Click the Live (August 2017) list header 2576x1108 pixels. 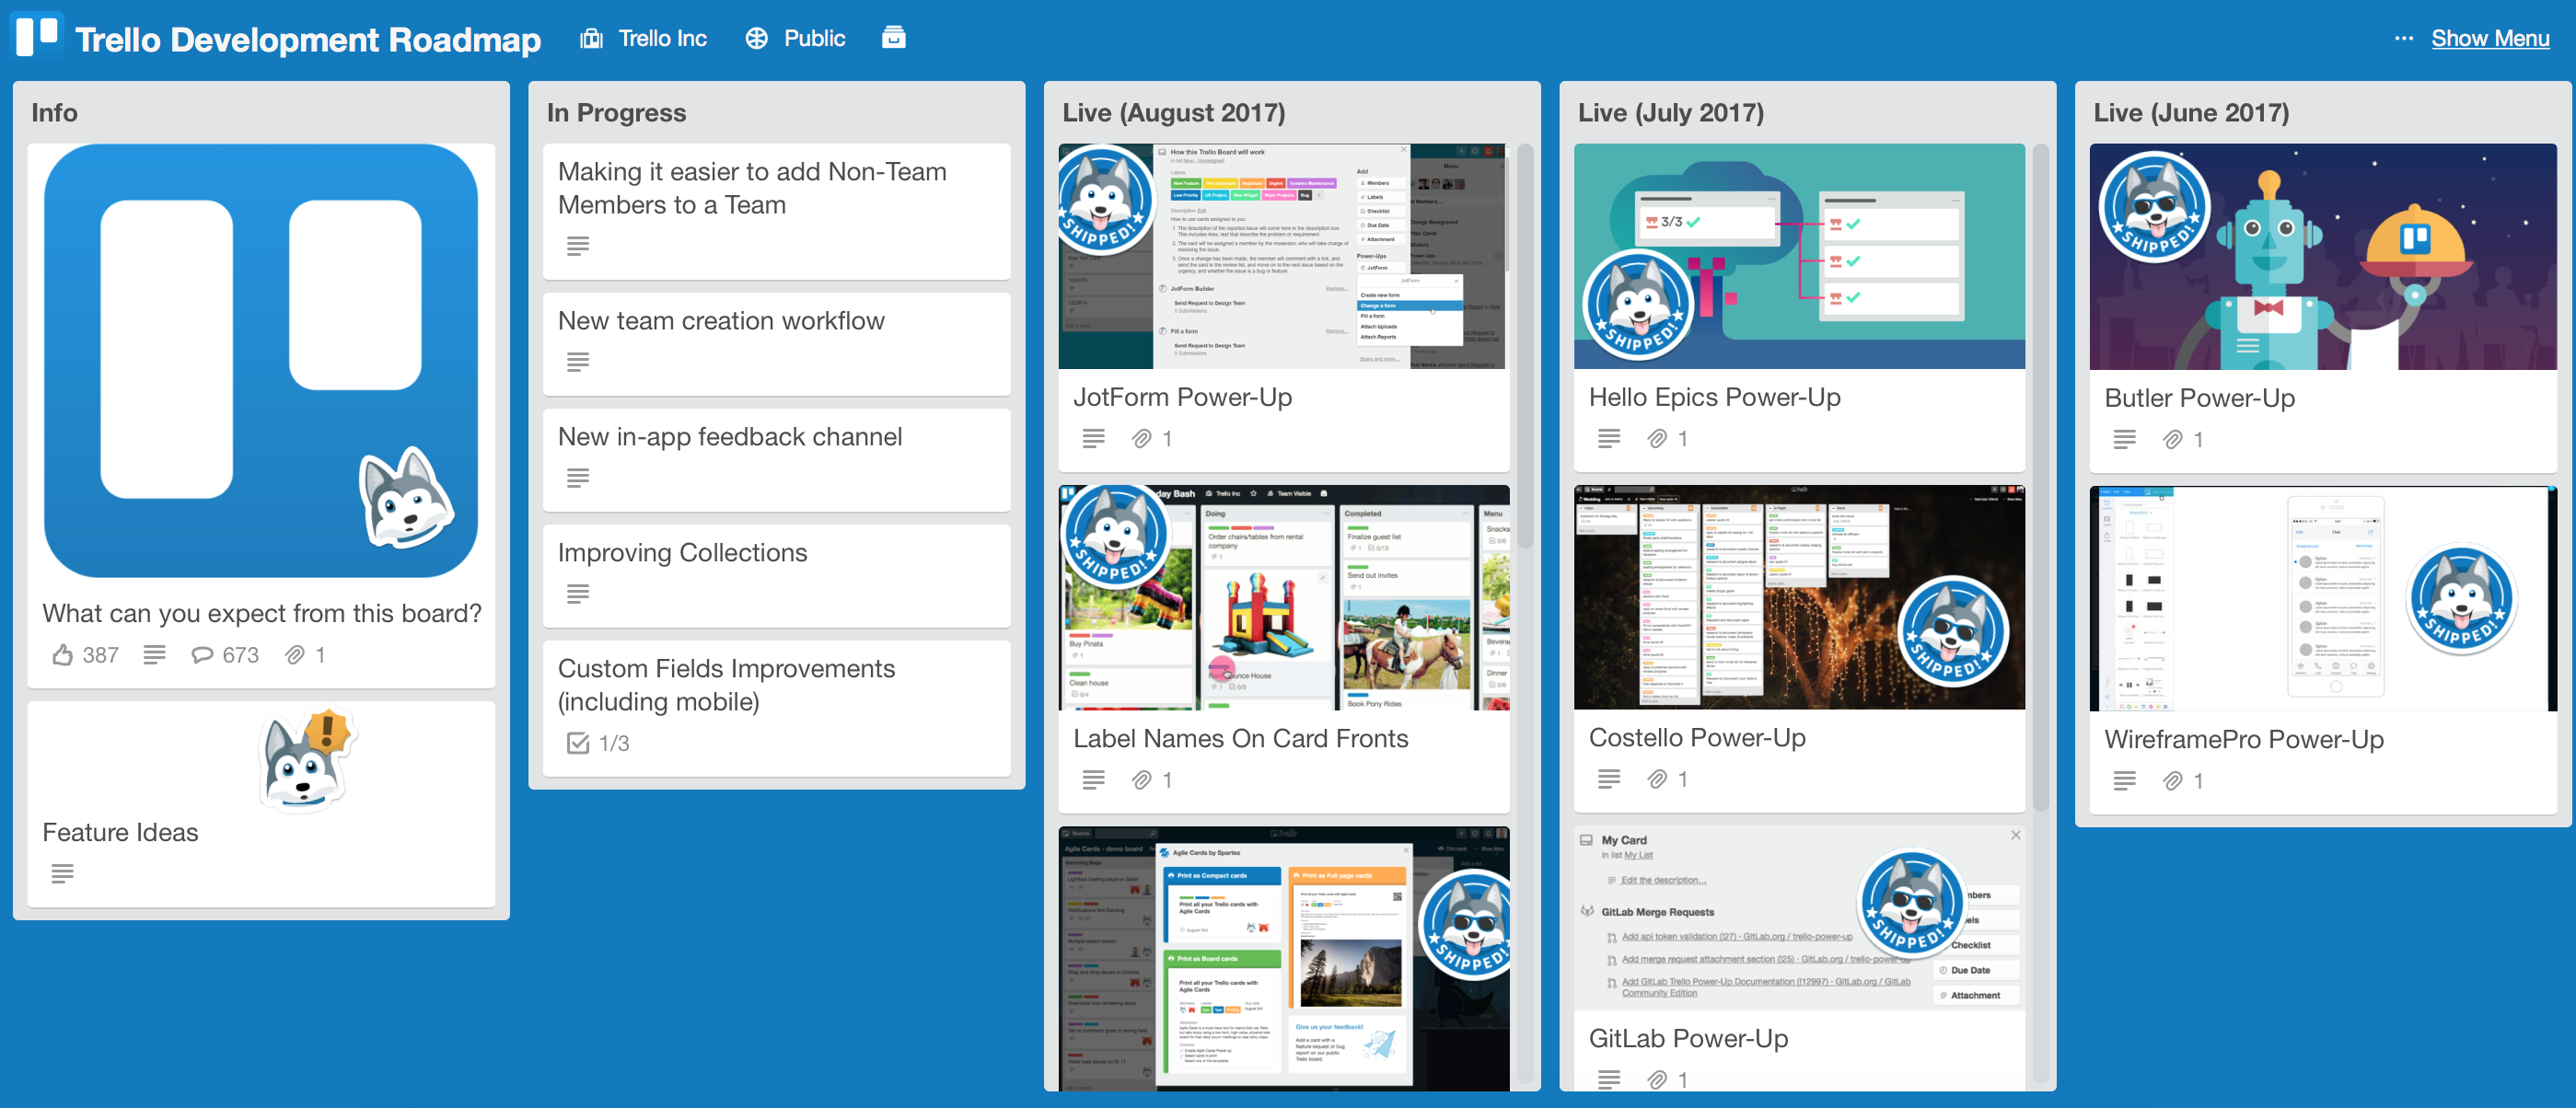click(1174, 113)
